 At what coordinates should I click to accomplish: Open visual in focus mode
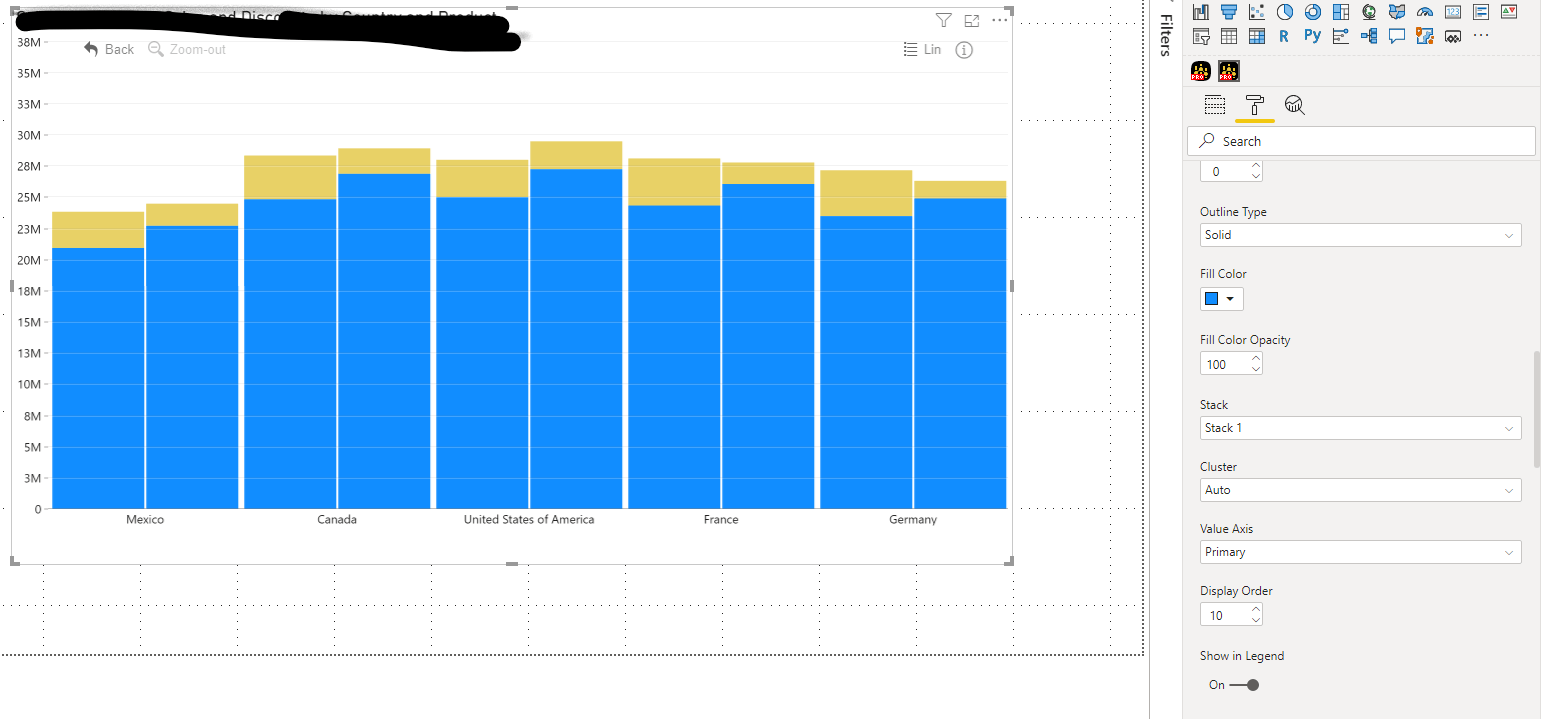tap(972, 20)
